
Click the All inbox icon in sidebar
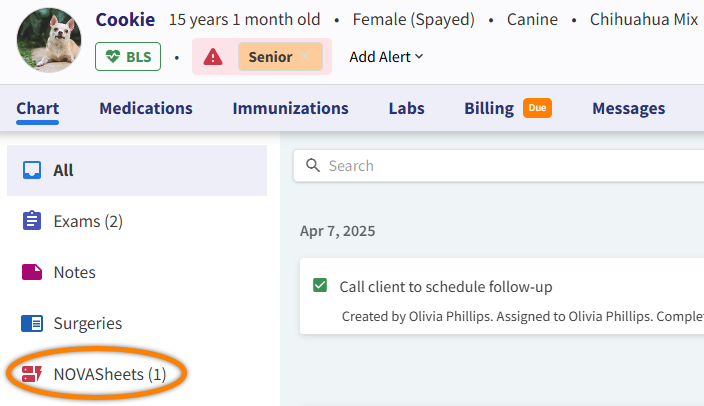pyautogui.click(x=32, y=170)
